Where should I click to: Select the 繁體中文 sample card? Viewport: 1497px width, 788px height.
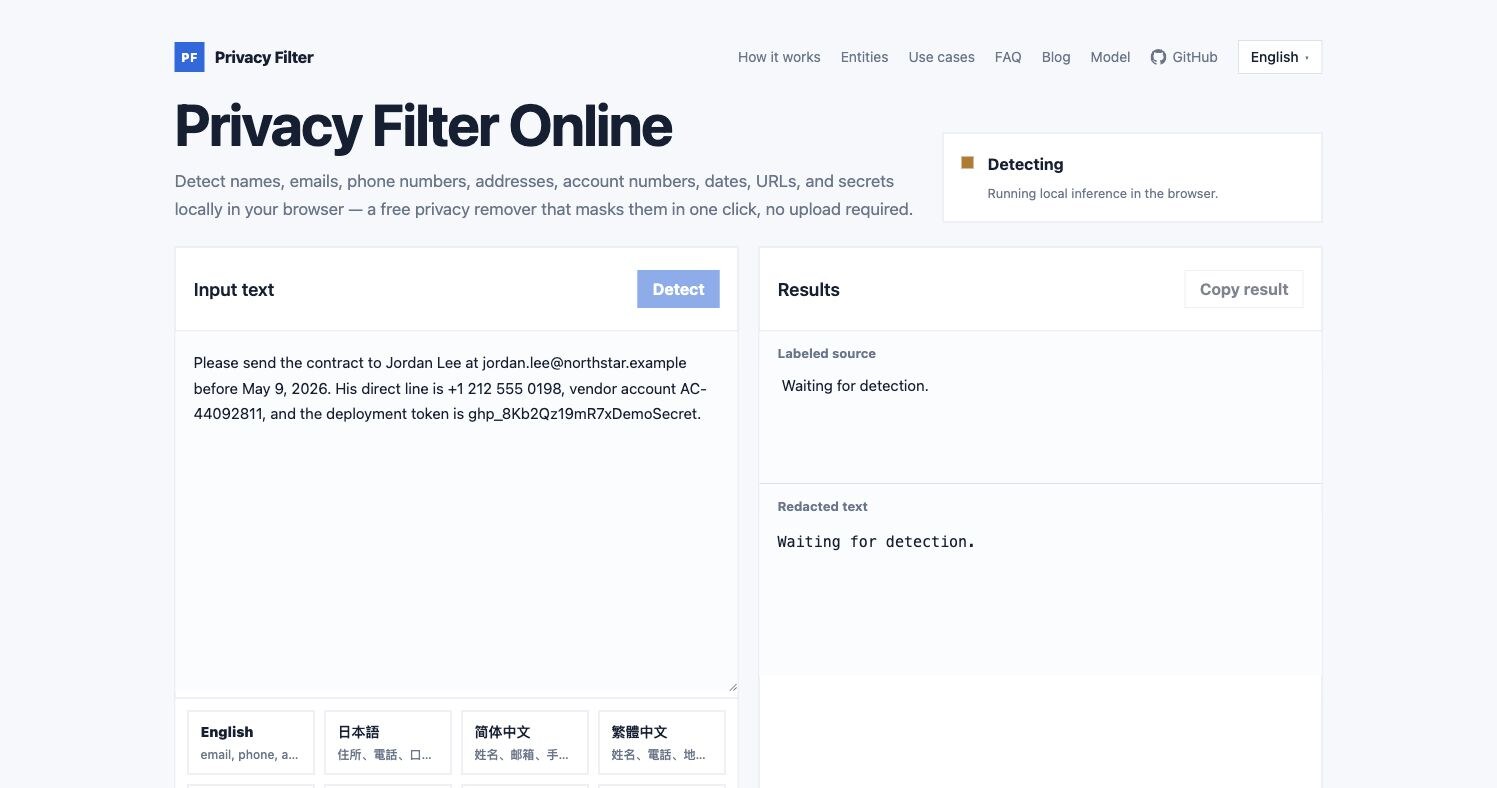pyautogui.click(x=662, y=742)
